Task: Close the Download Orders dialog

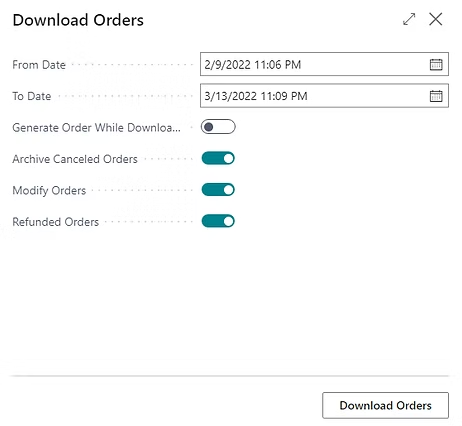Action: pos(436,19)
